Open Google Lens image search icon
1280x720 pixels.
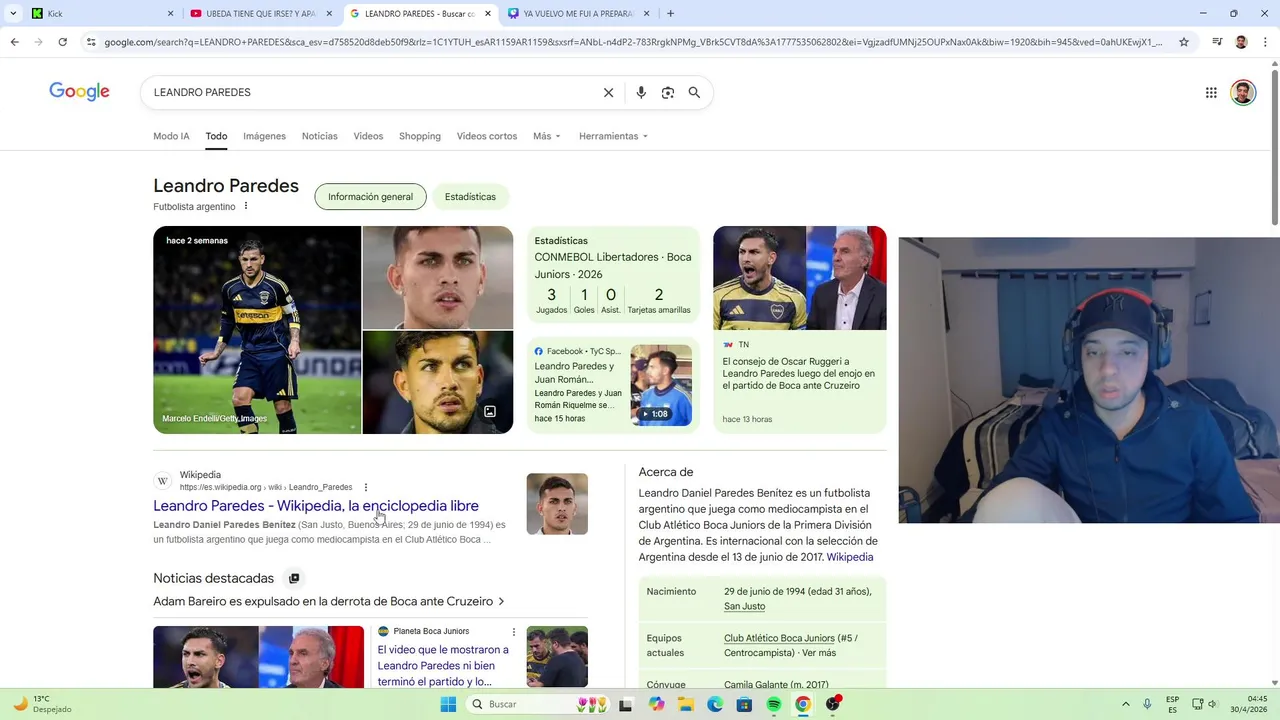(668, 92)
